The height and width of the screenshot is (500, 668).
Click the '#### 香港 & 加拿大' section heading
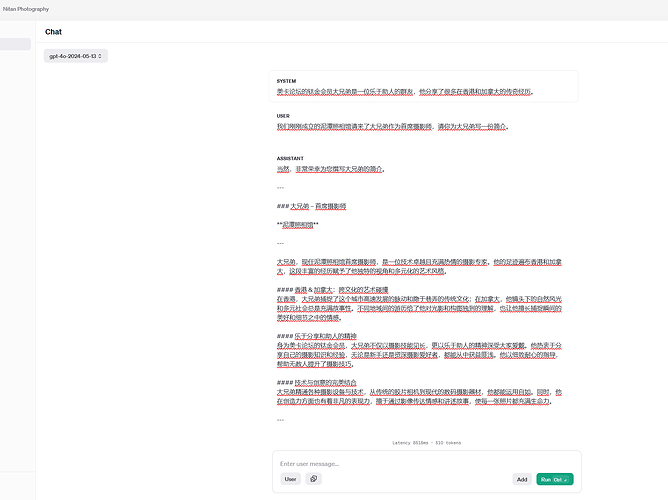pyautogui.click(x=324, y=289)
